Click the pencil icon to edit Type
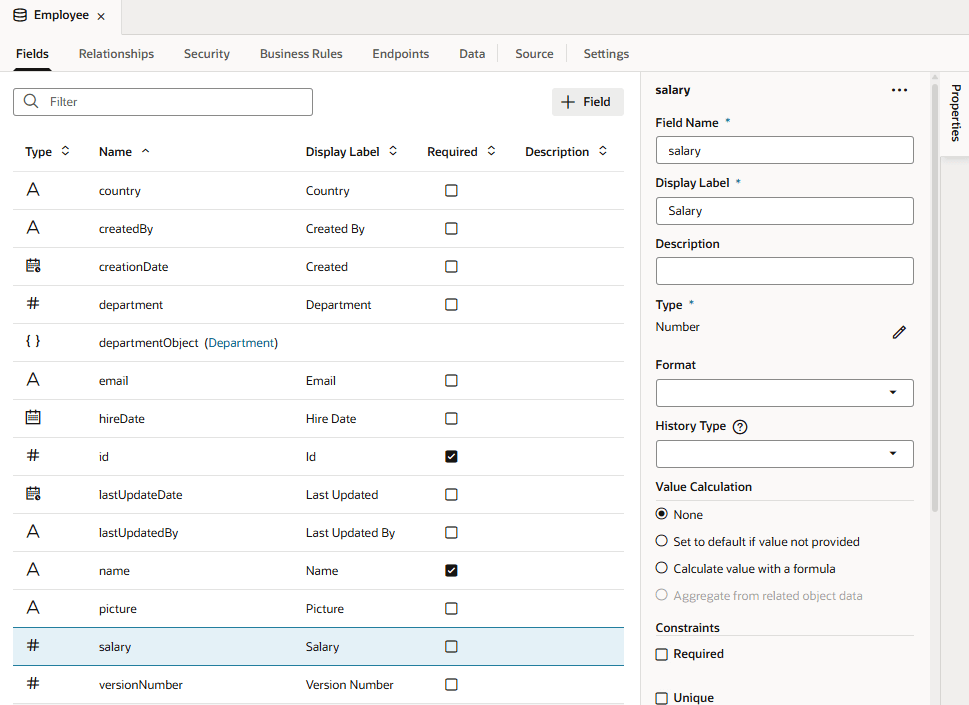The image size is (969, 705). tap(899, 332)
